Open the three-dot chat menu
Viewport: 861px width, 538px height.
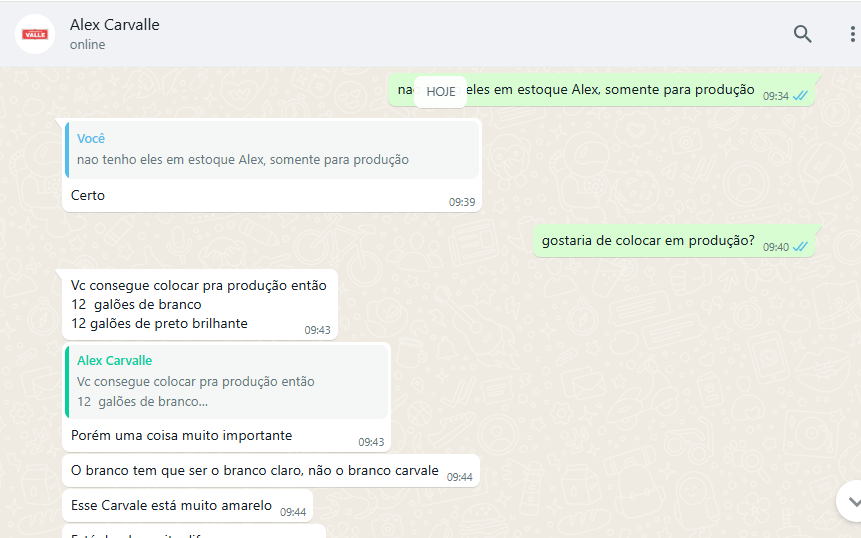pos(852,34)
